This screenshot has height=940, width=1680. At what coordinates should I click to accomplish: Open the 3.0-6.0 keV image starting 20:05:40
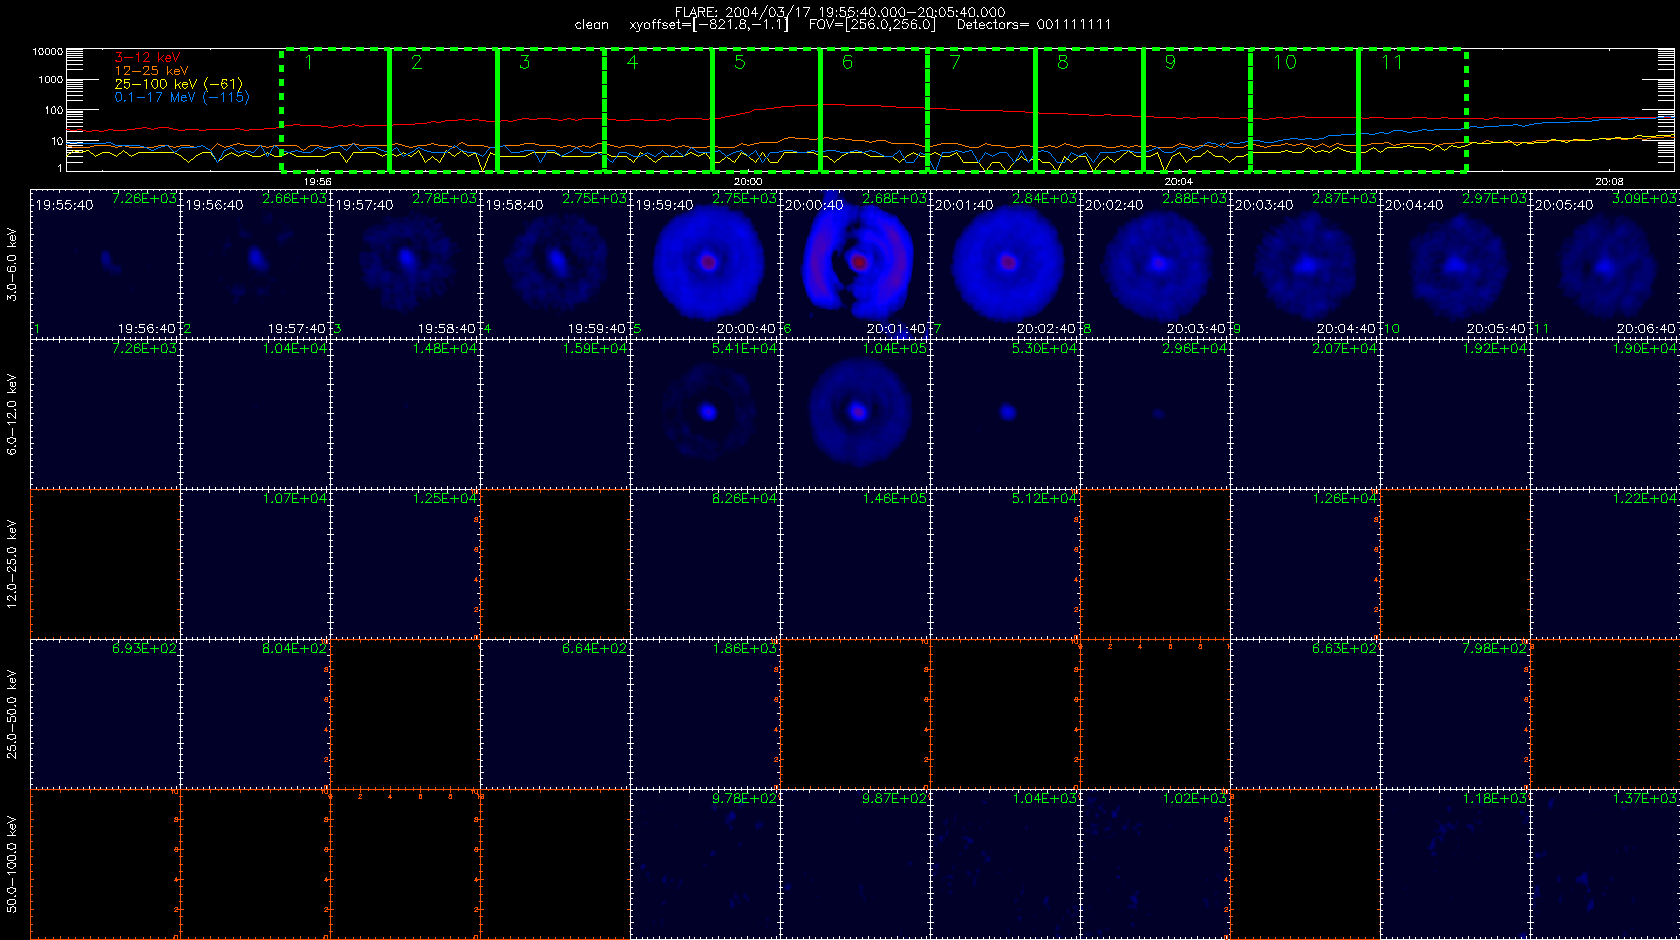point(1605,263)
